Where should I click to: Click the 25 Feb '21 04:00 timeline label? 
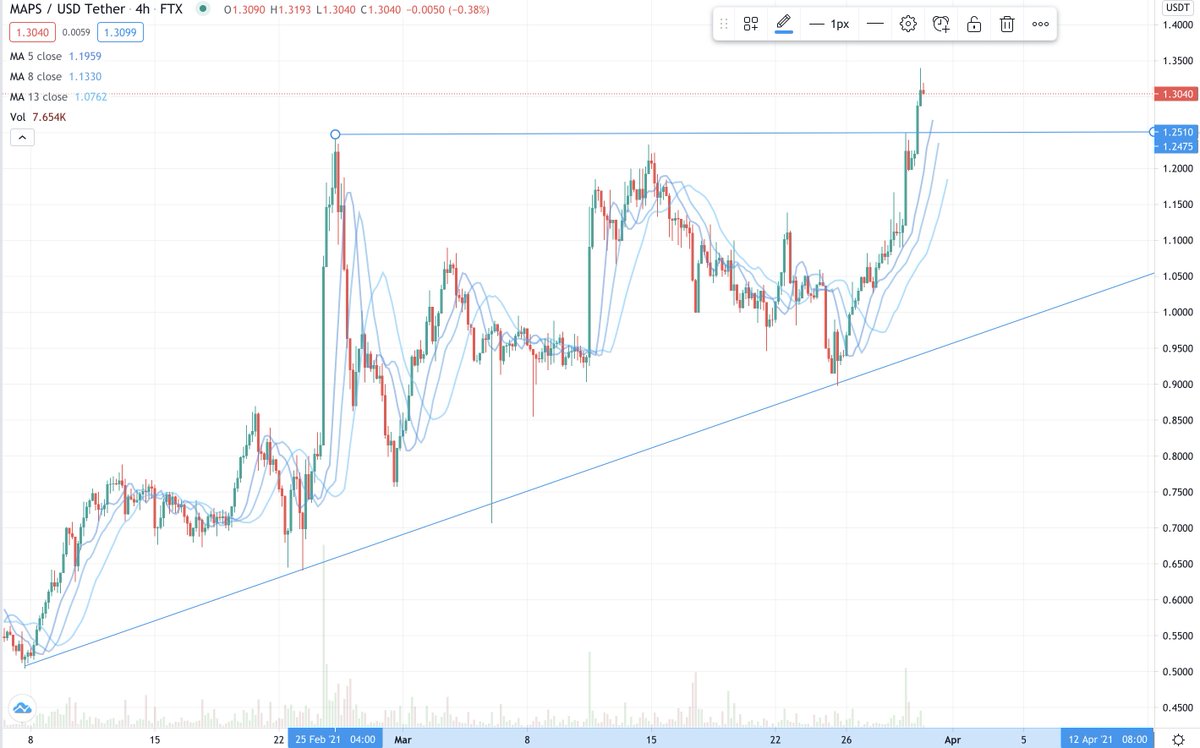(335, 739)
